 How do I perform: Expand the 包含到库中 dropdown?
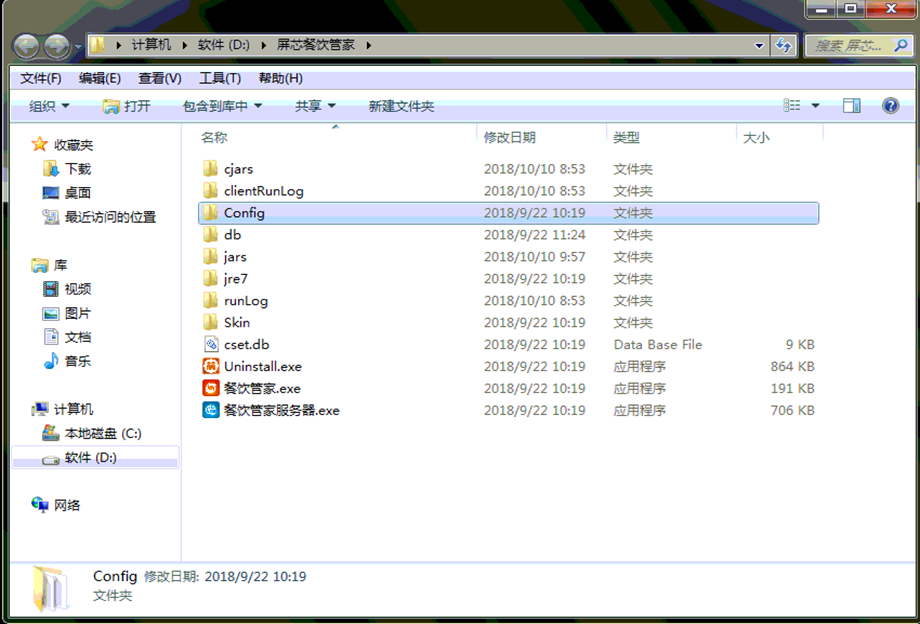tap(222, 106)
